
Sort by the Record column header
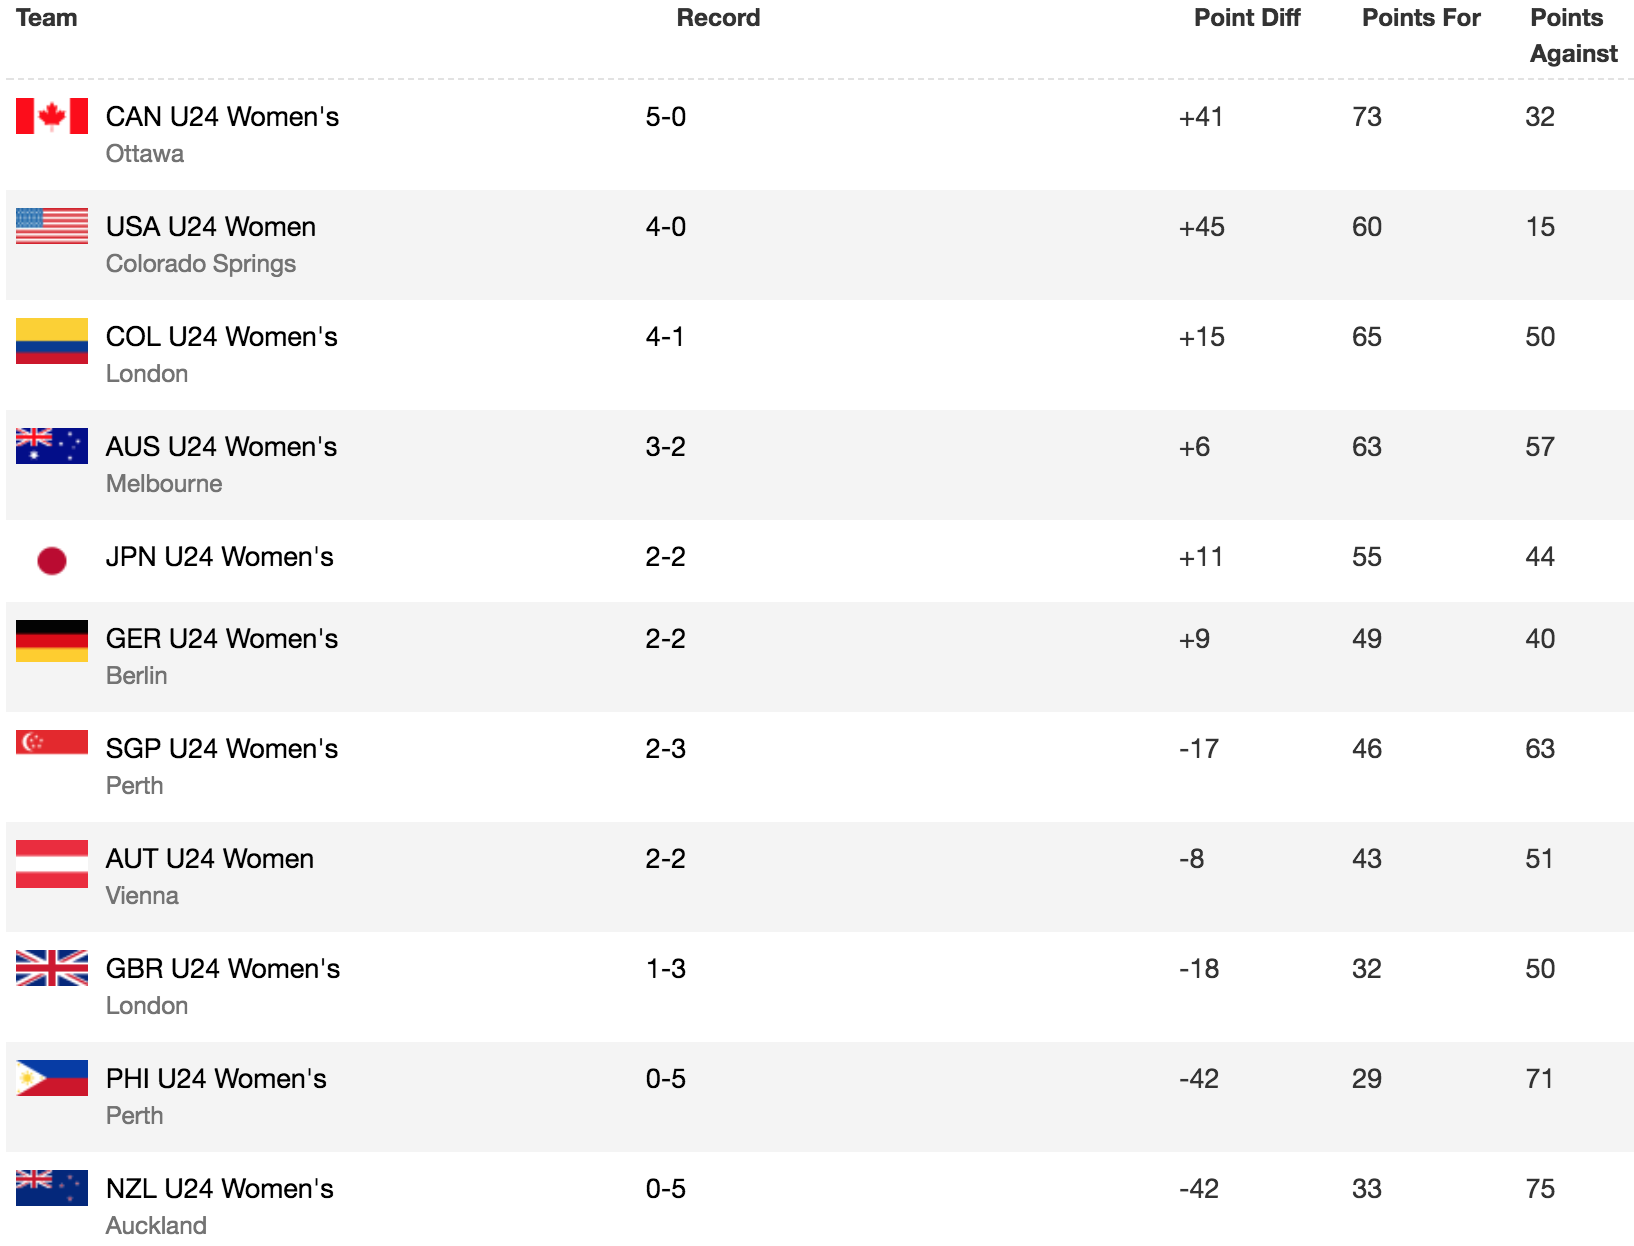pyautogui.click(x=718, y=18)
